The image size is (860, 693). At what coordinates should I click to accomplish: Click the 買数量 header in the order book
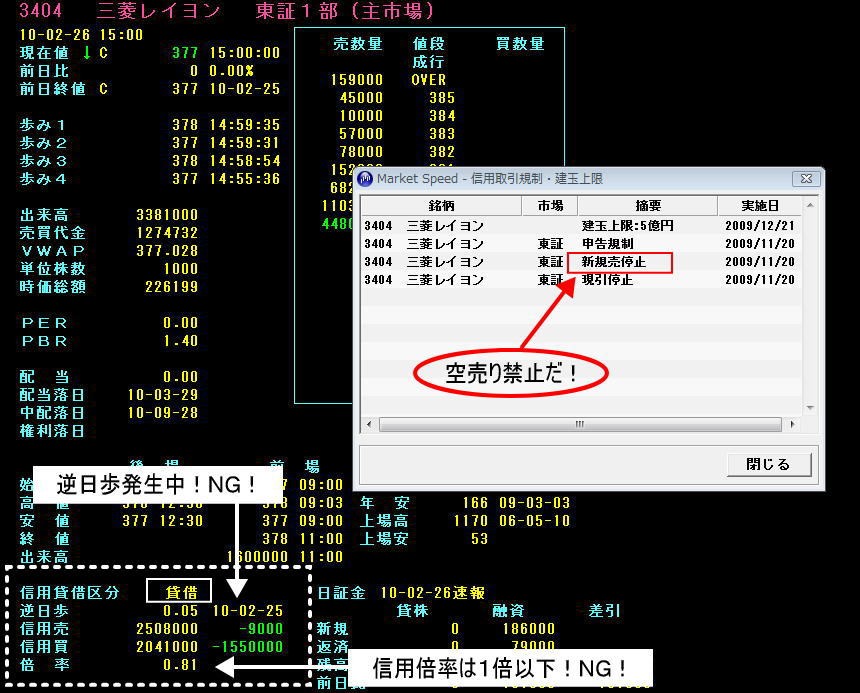pyautogui.click(x=520, y=44)
